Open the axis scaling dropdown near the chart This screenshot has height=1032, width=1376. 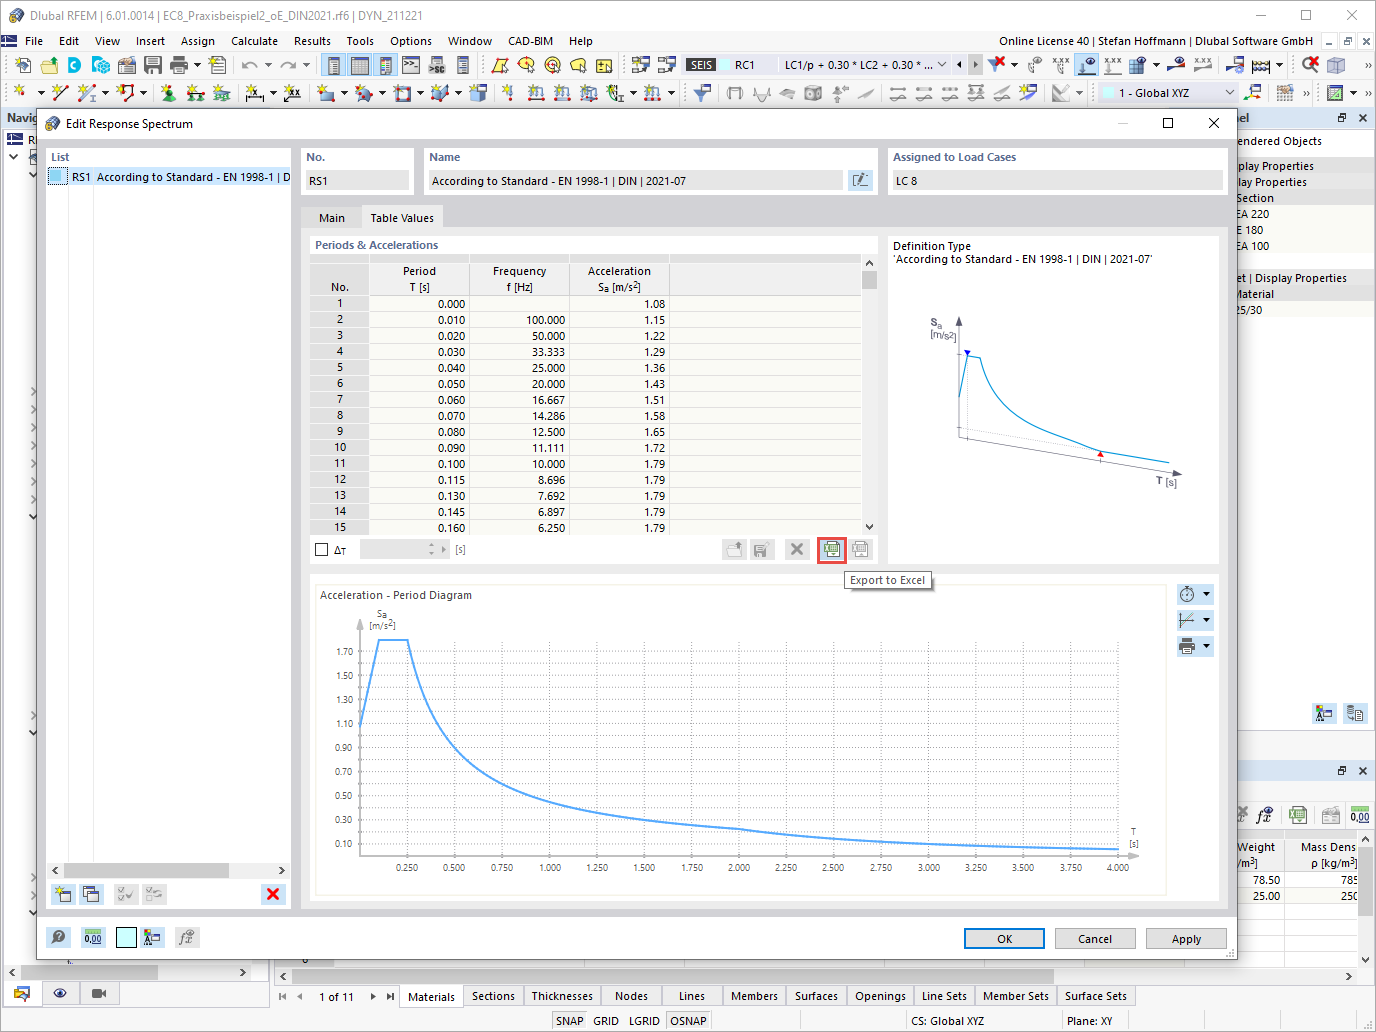1195,619
